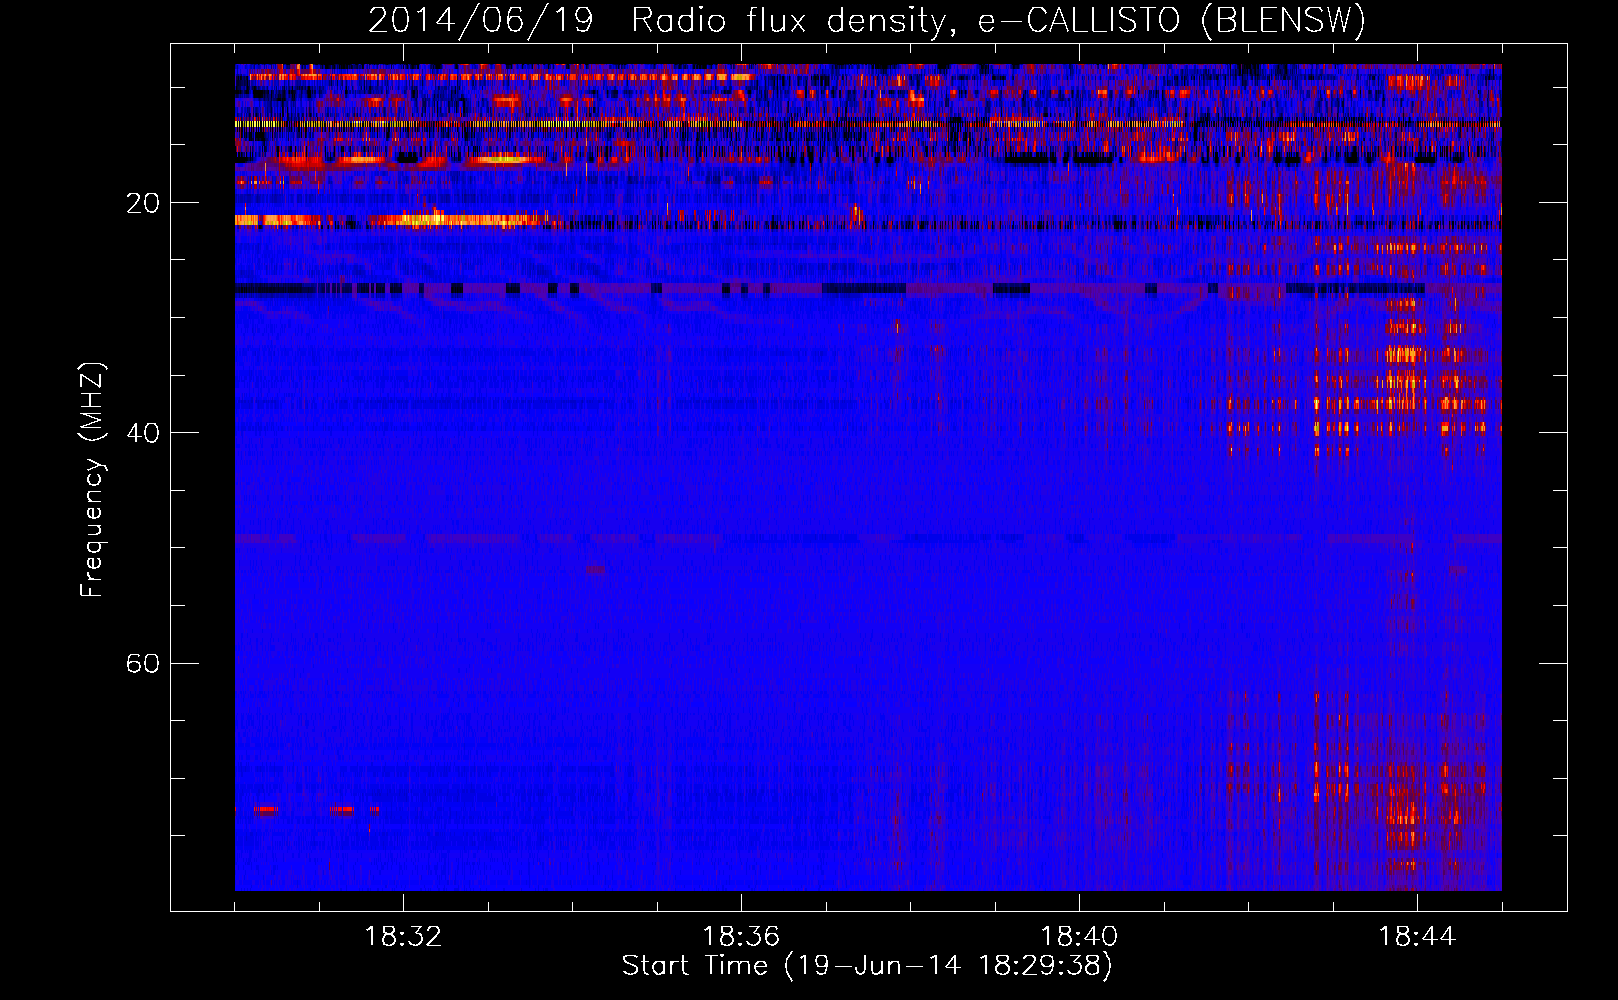1618x1000 pixels.
Task: Click the 'e-CALLISTO (BLENSW)' title text
Action: pyautogui.click(x=1172, y=21)
